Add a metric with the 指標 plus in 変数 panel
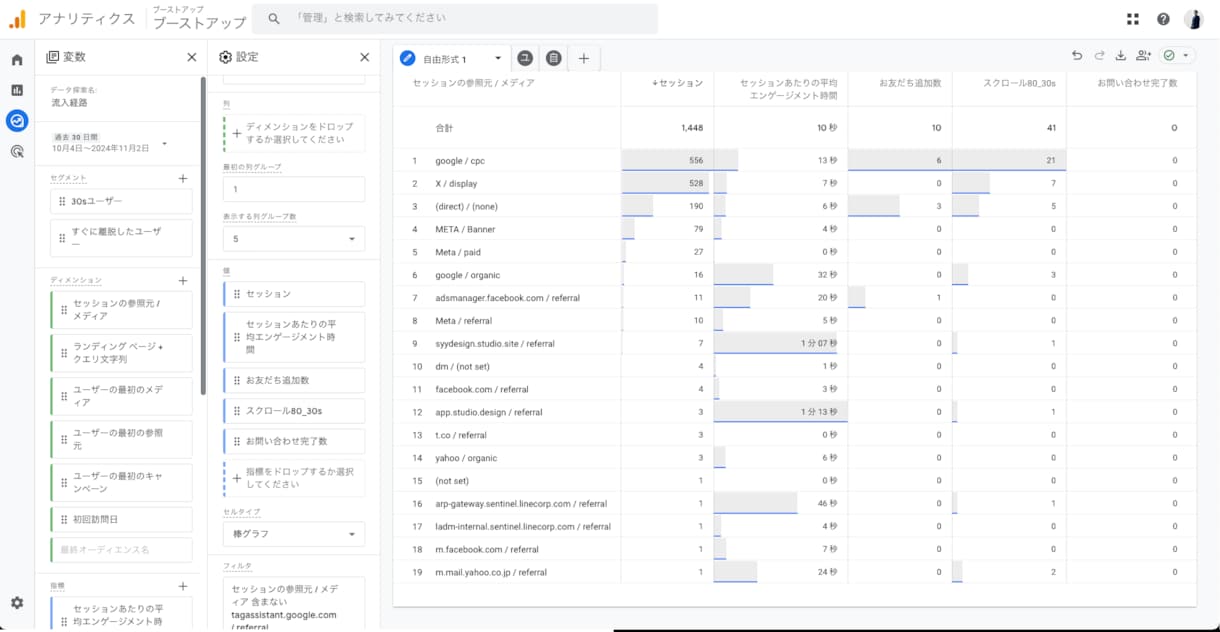Image resolution: width=1220 pixels, height=632 pixels. (183, 586)
